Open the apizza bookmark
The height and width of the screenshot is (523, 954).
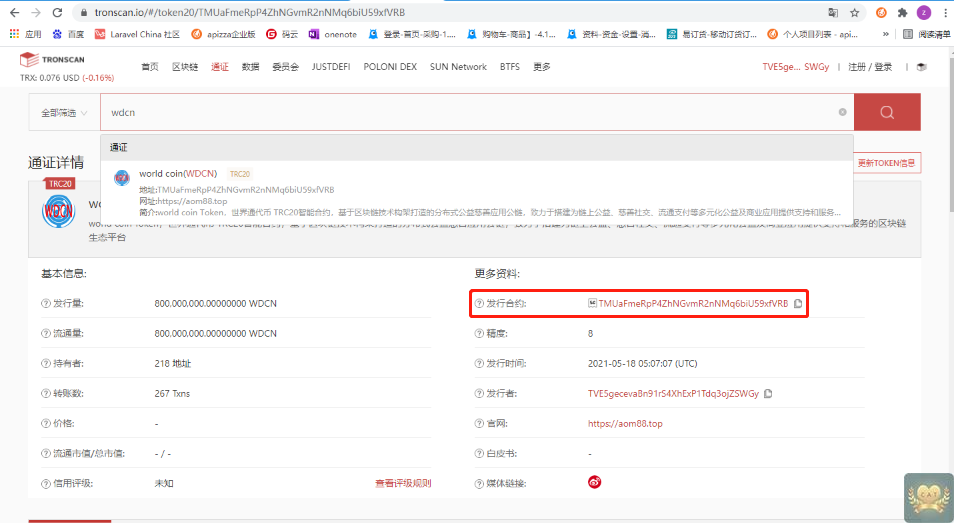click(223, 34)
